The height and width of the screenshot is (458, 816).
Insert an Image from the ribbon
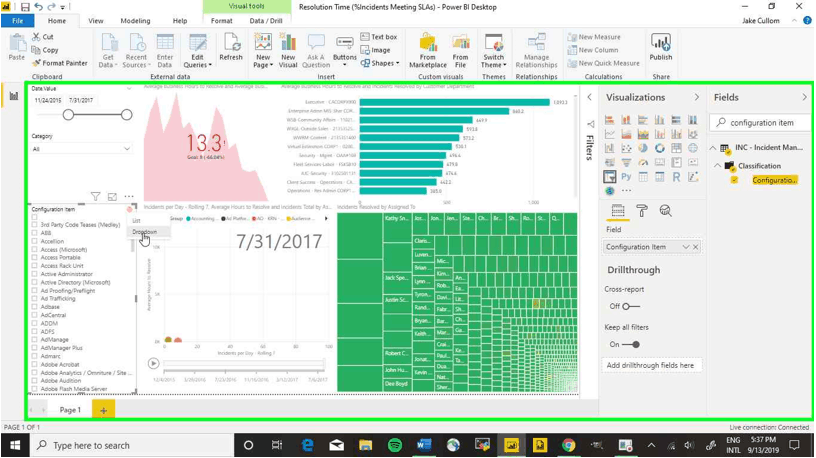pos(375,50)
